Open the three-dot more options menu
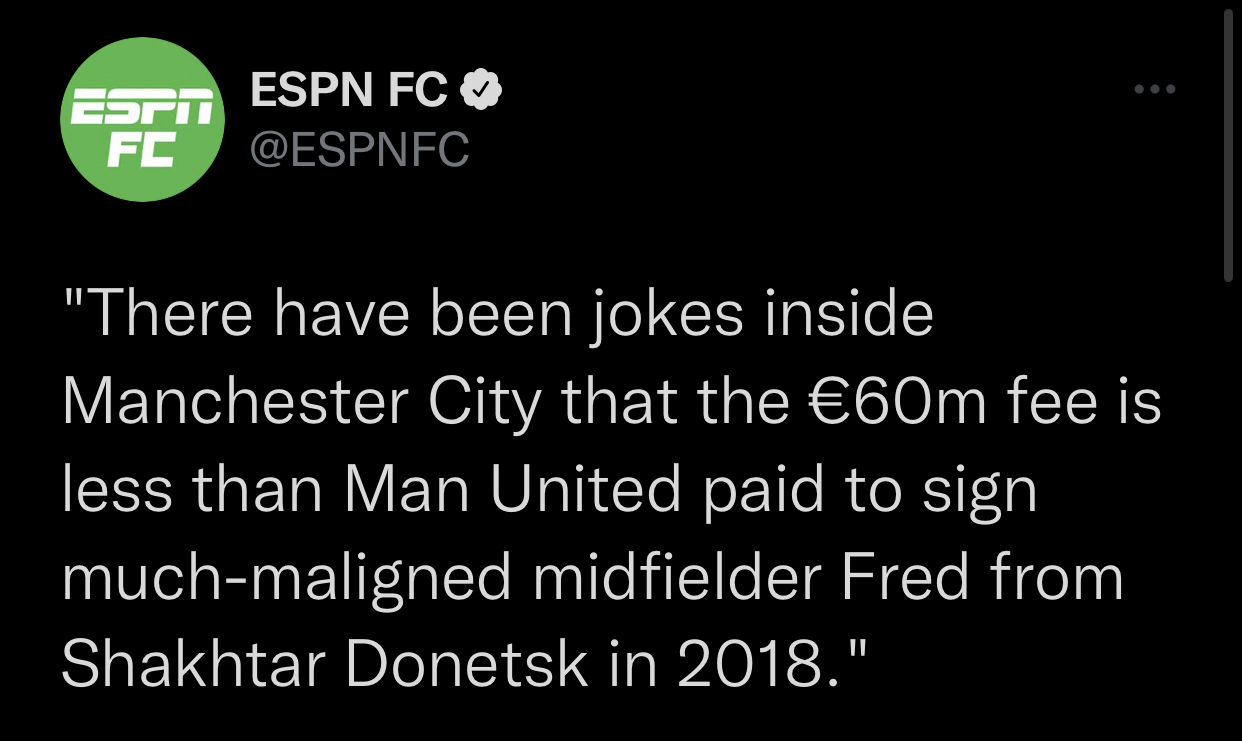Image resolution: width=1242 pixels, height=741 pixels. [x=1155, y=90]
